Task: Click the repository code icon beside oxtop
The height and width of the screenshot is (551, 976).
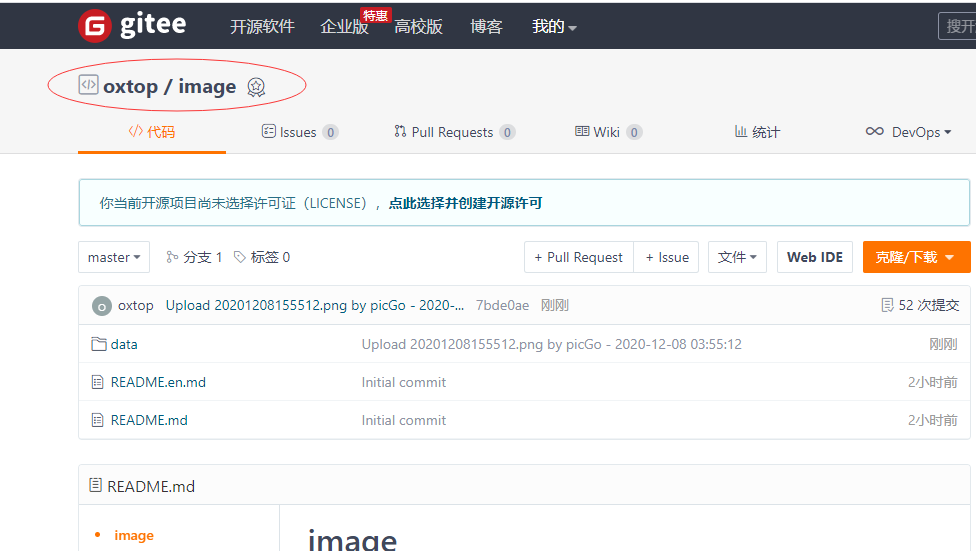Action: point(88,86)
